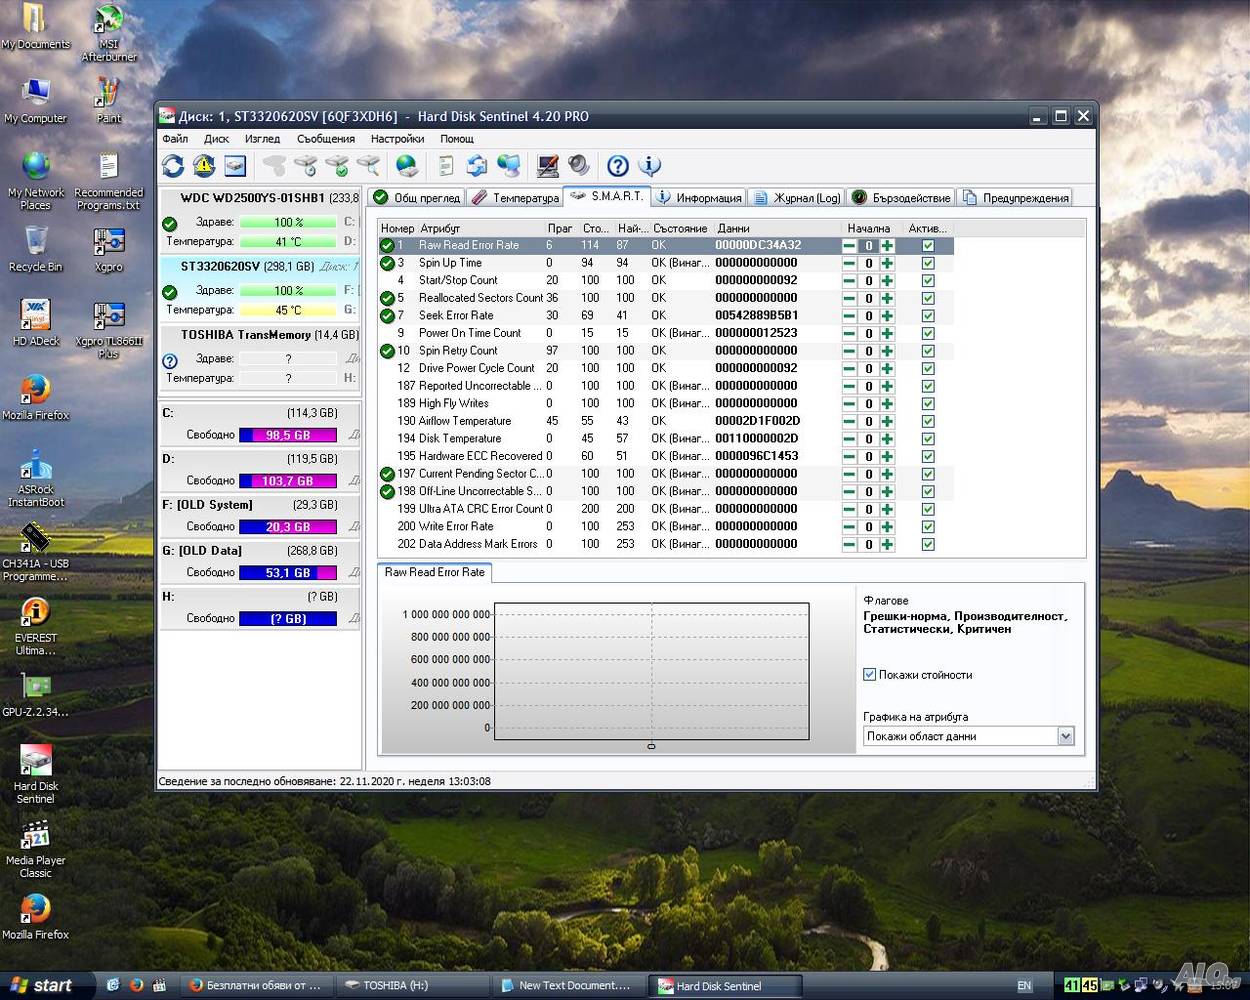
Task: Open GPU-Z desktop icon
Action: point(36,695)
